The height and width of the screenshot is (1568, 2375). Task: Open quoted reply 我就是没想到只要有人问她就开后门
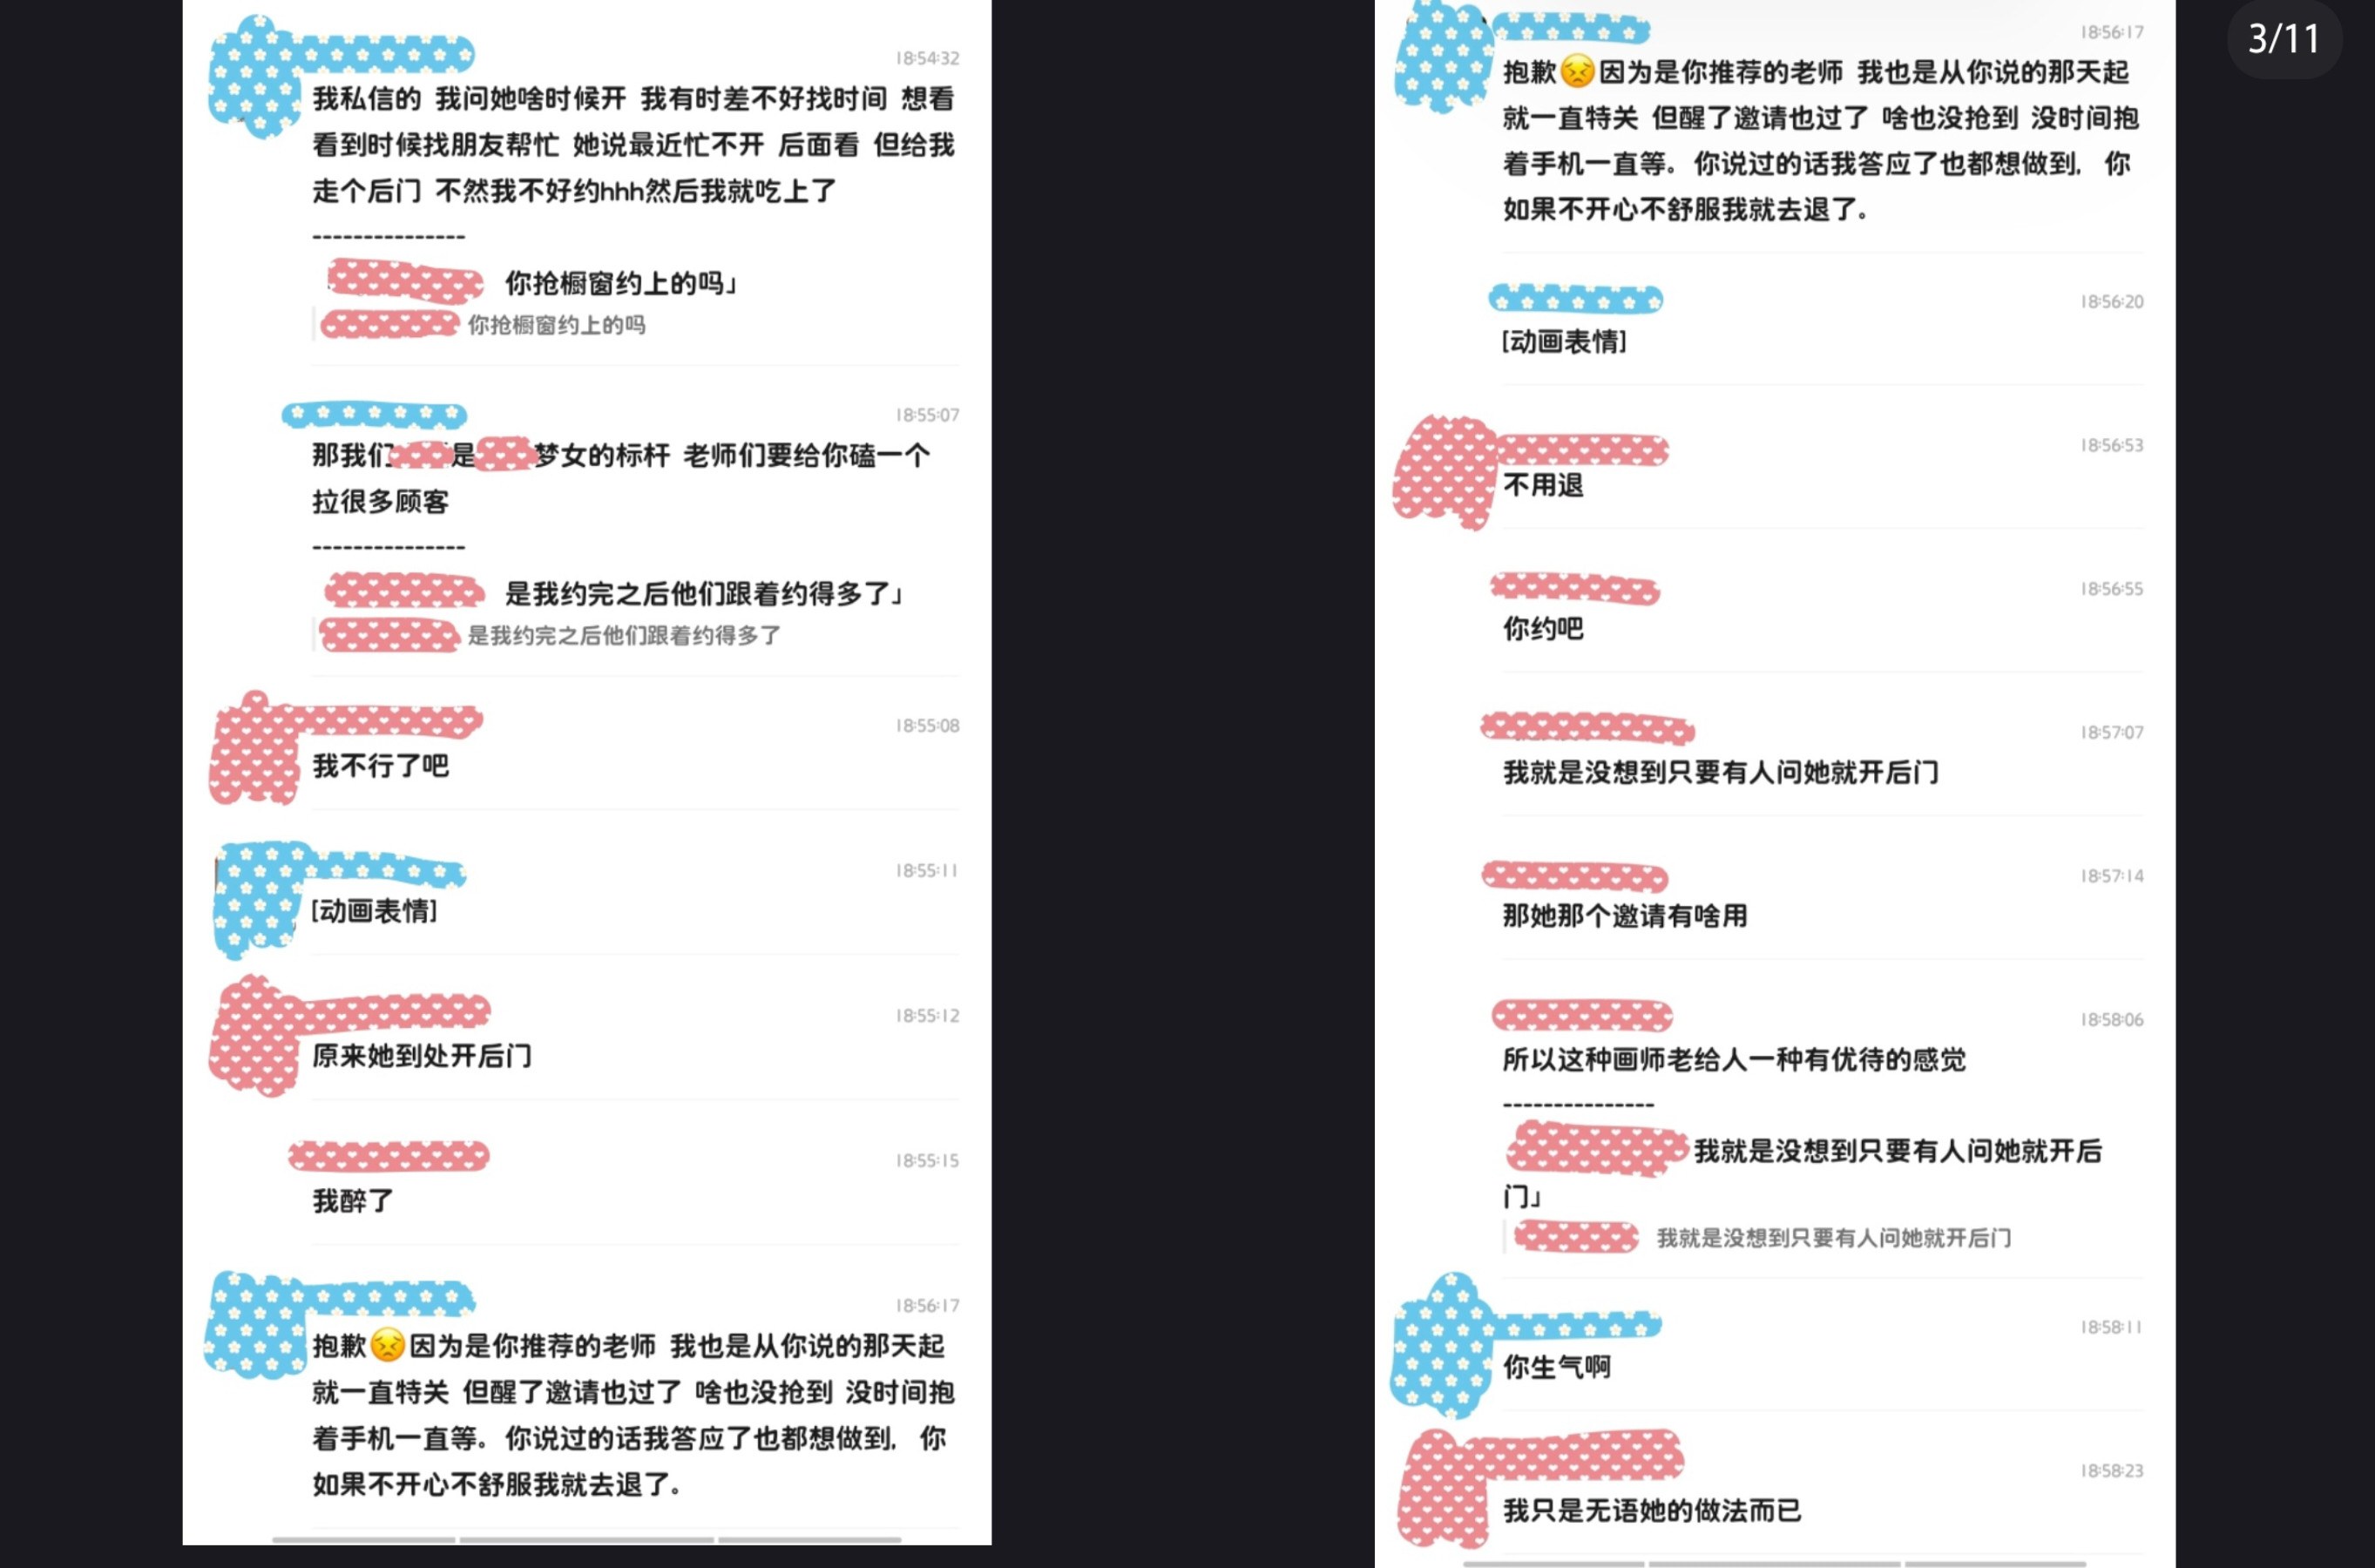pos(1762,1237)
